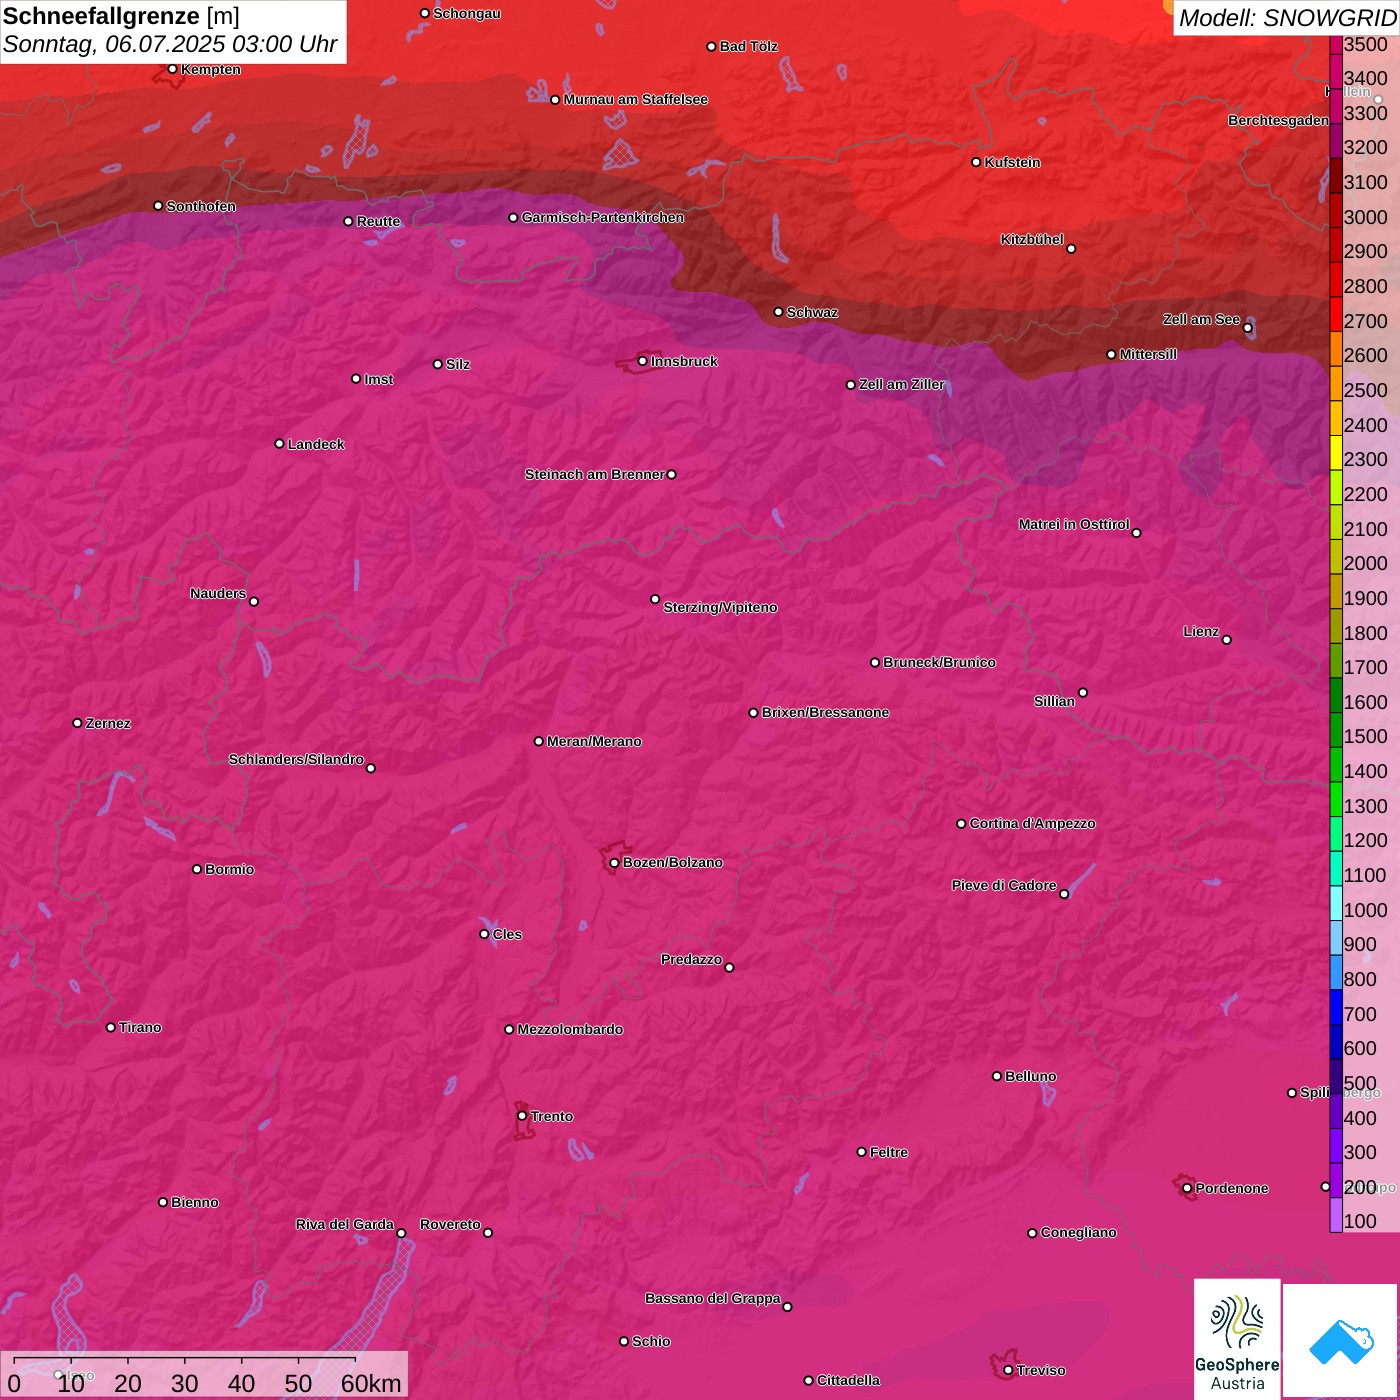Click the Sonthofen label
Image resolution: width=1400 pixels, height=1400 pixels.
tap(201, 207)
